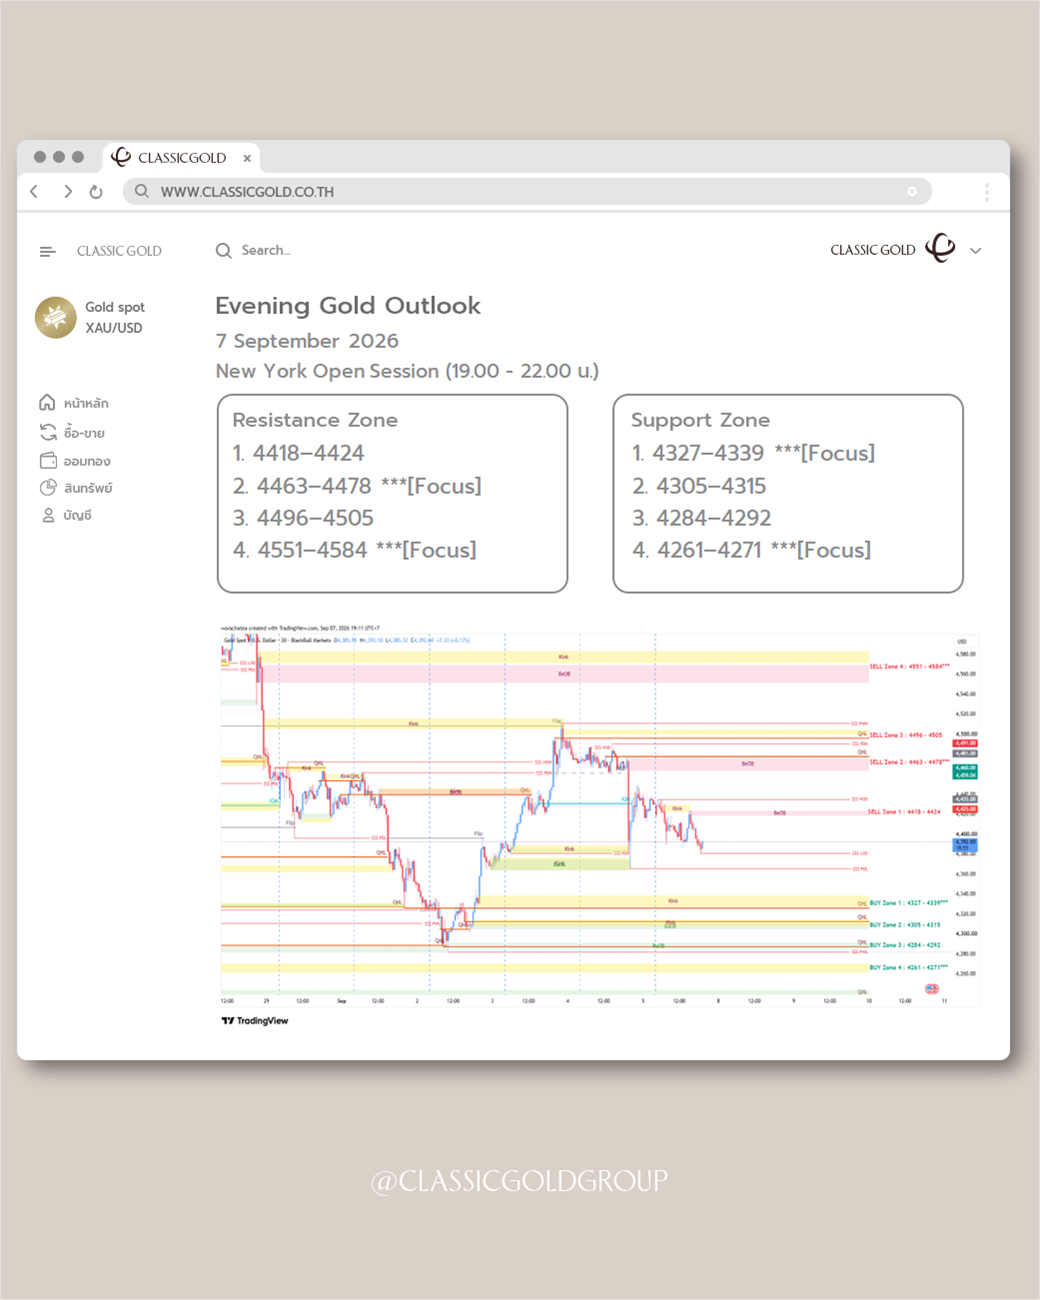The image size is (1040, 1300).
Task: Close the CLASSICGOLD tab
Action: coord(247,158)
